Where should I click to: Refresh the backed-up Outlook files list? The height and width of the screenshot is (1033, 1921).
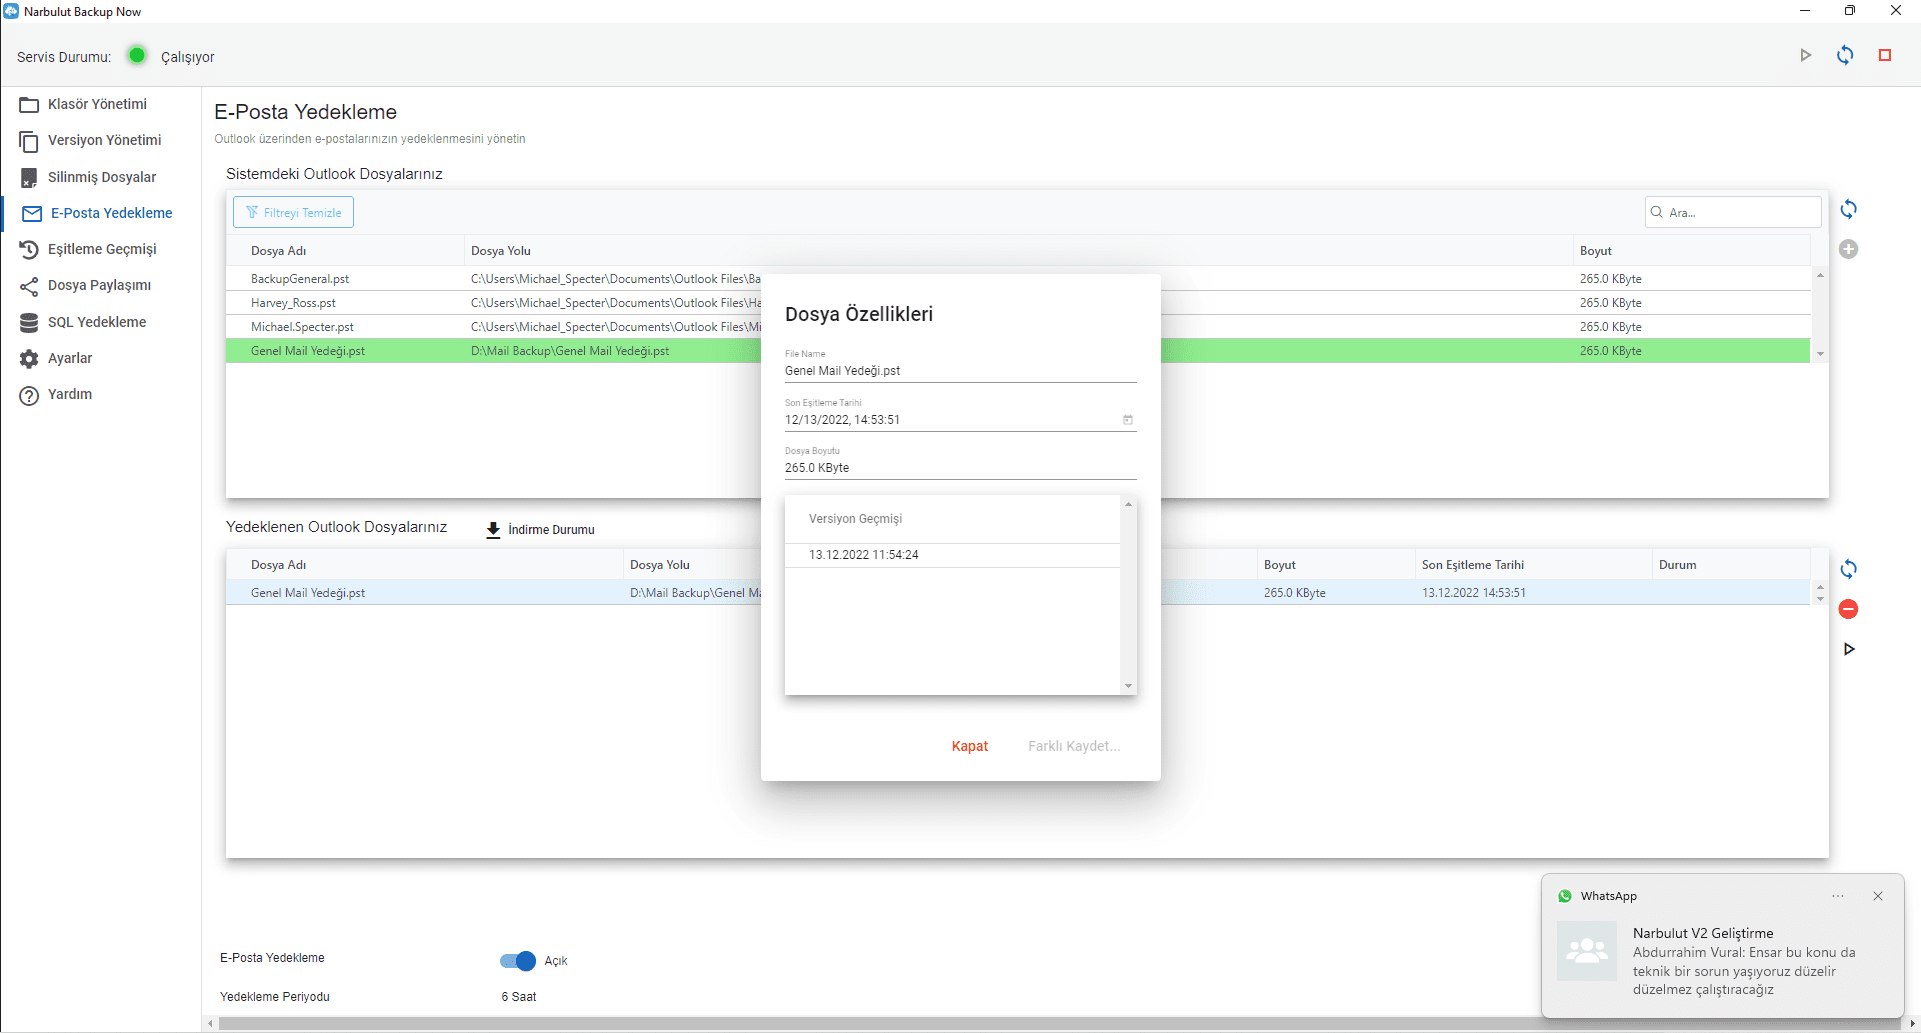(1848, 569)
